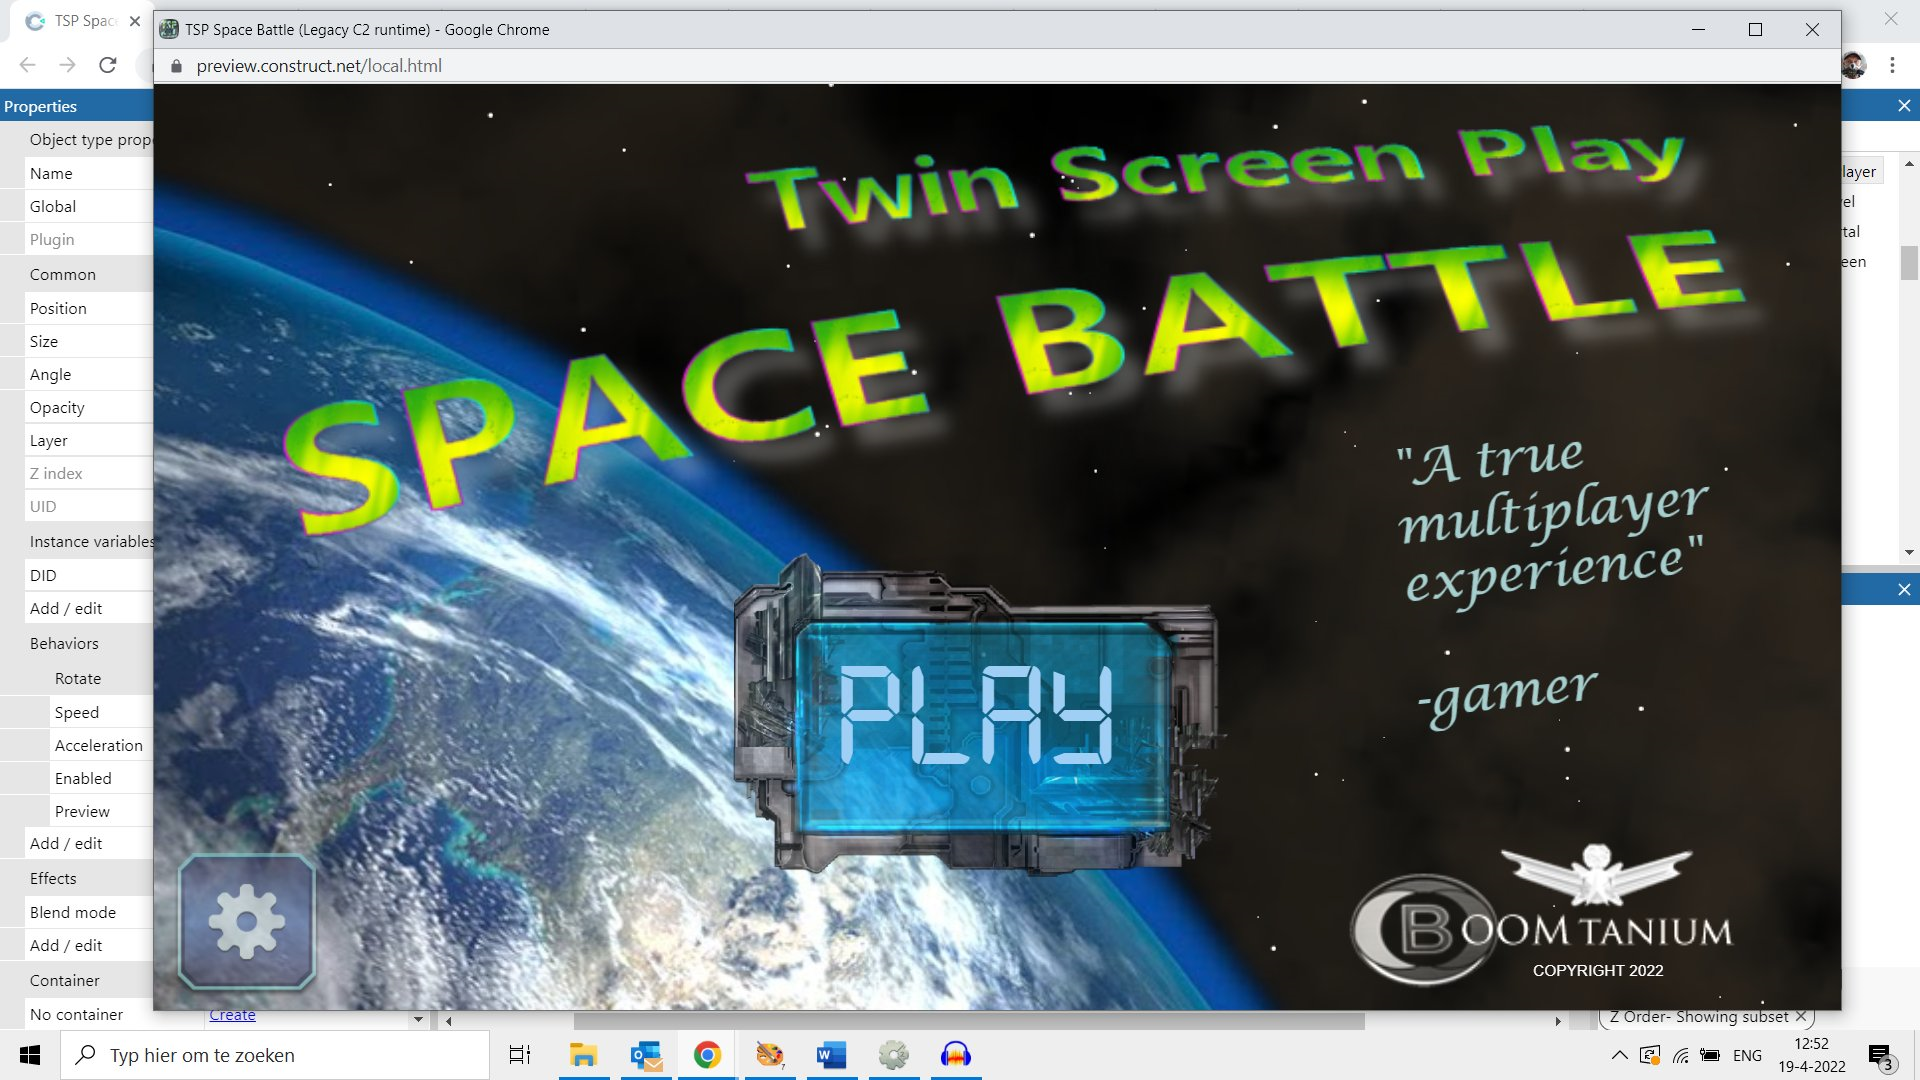Click the layout horizontal scrollbar thumb
This screenshot has width=1920, height=1080.
tap(968, 1021)
